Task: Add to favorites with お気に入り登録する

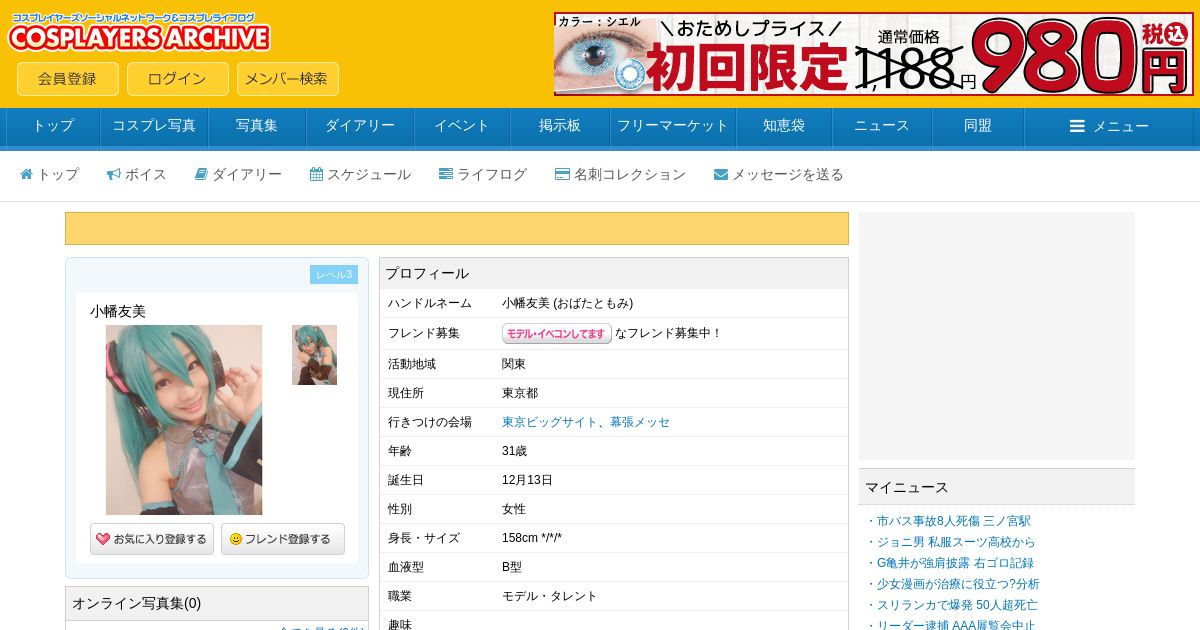Action: coord(152,539)
